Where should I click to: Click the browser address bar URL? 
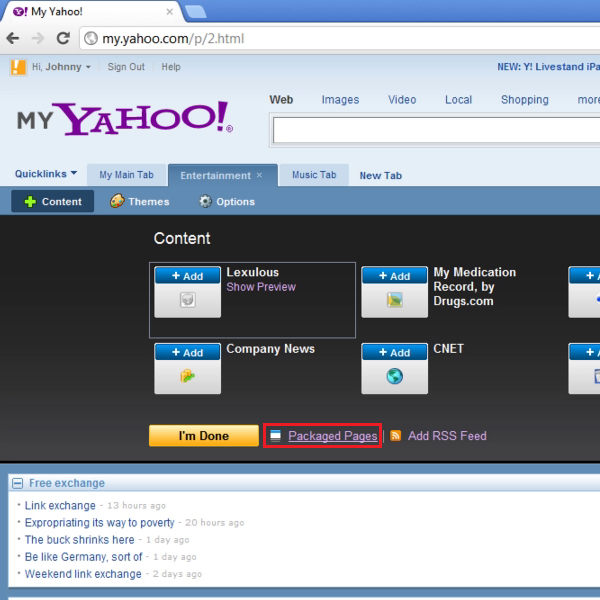(x=173, y=38)
